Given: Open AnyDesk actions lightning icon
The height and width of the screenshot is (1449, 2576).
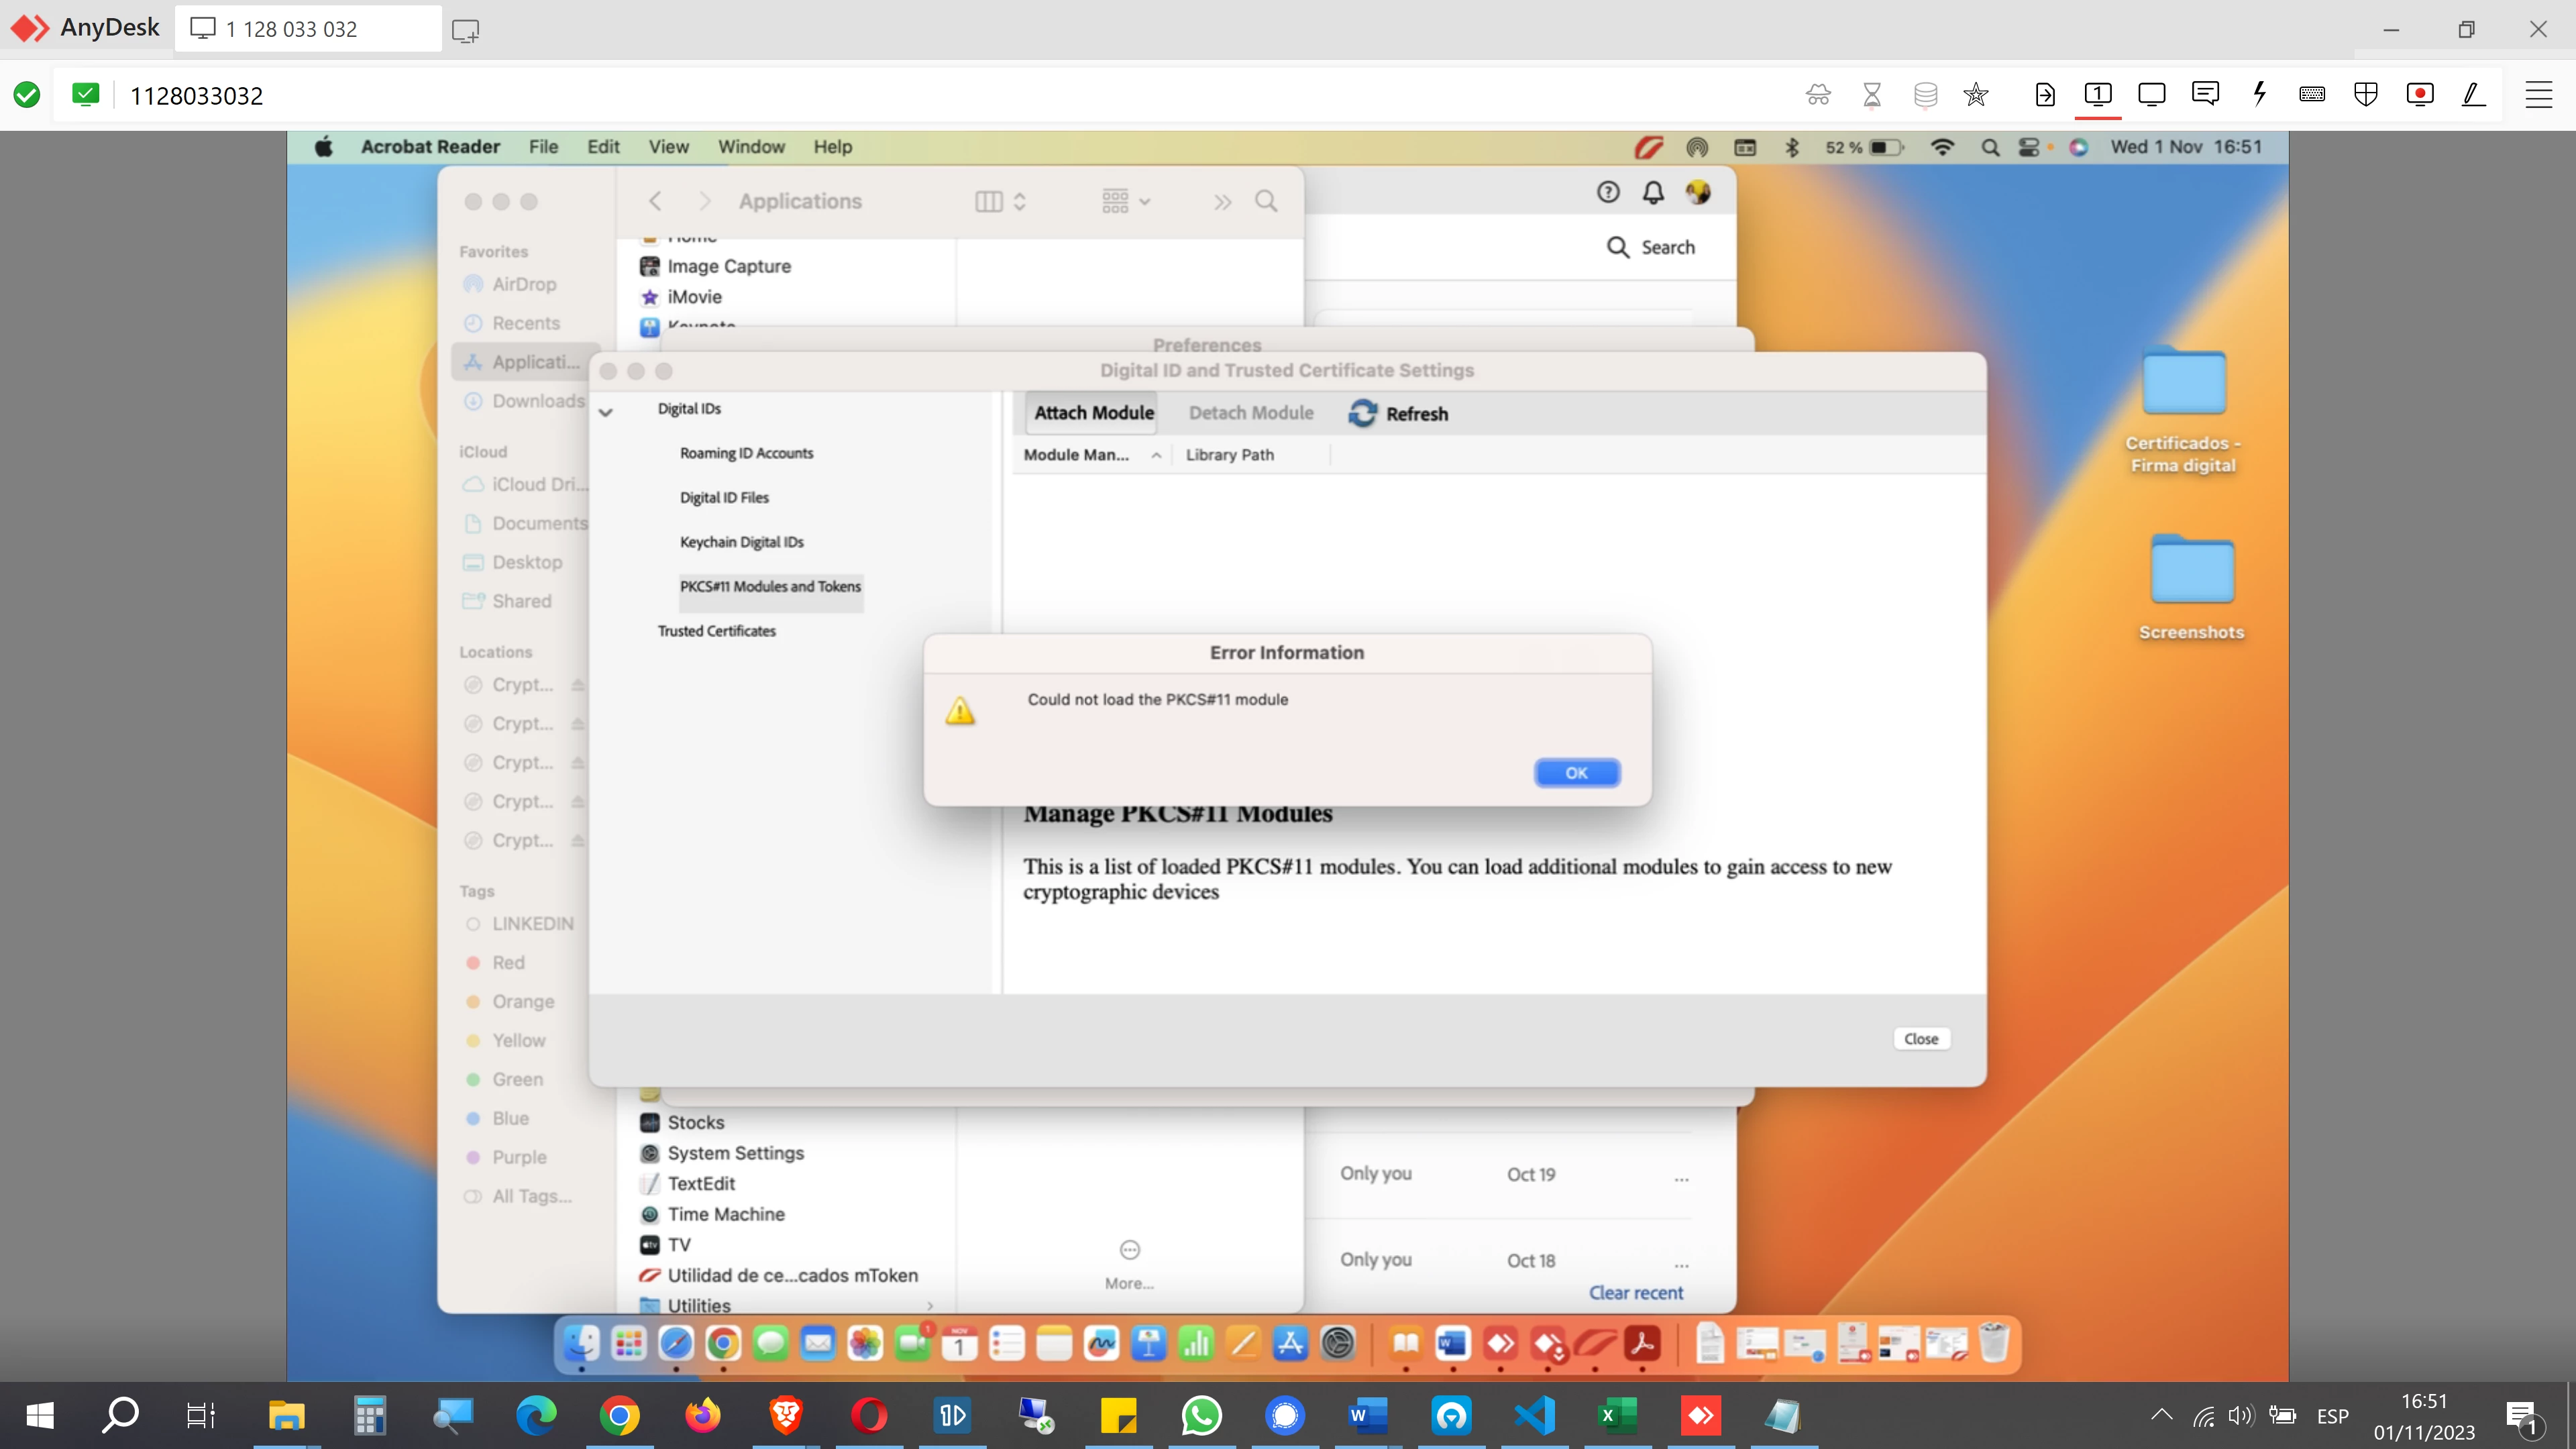Looking at the screenshot, I should pyautogui.click(x=2259, y=95).
